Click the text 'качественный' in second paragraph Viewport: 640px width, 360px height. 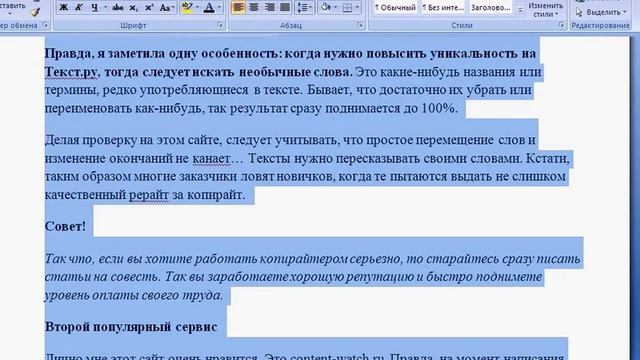tap(85, 195)
